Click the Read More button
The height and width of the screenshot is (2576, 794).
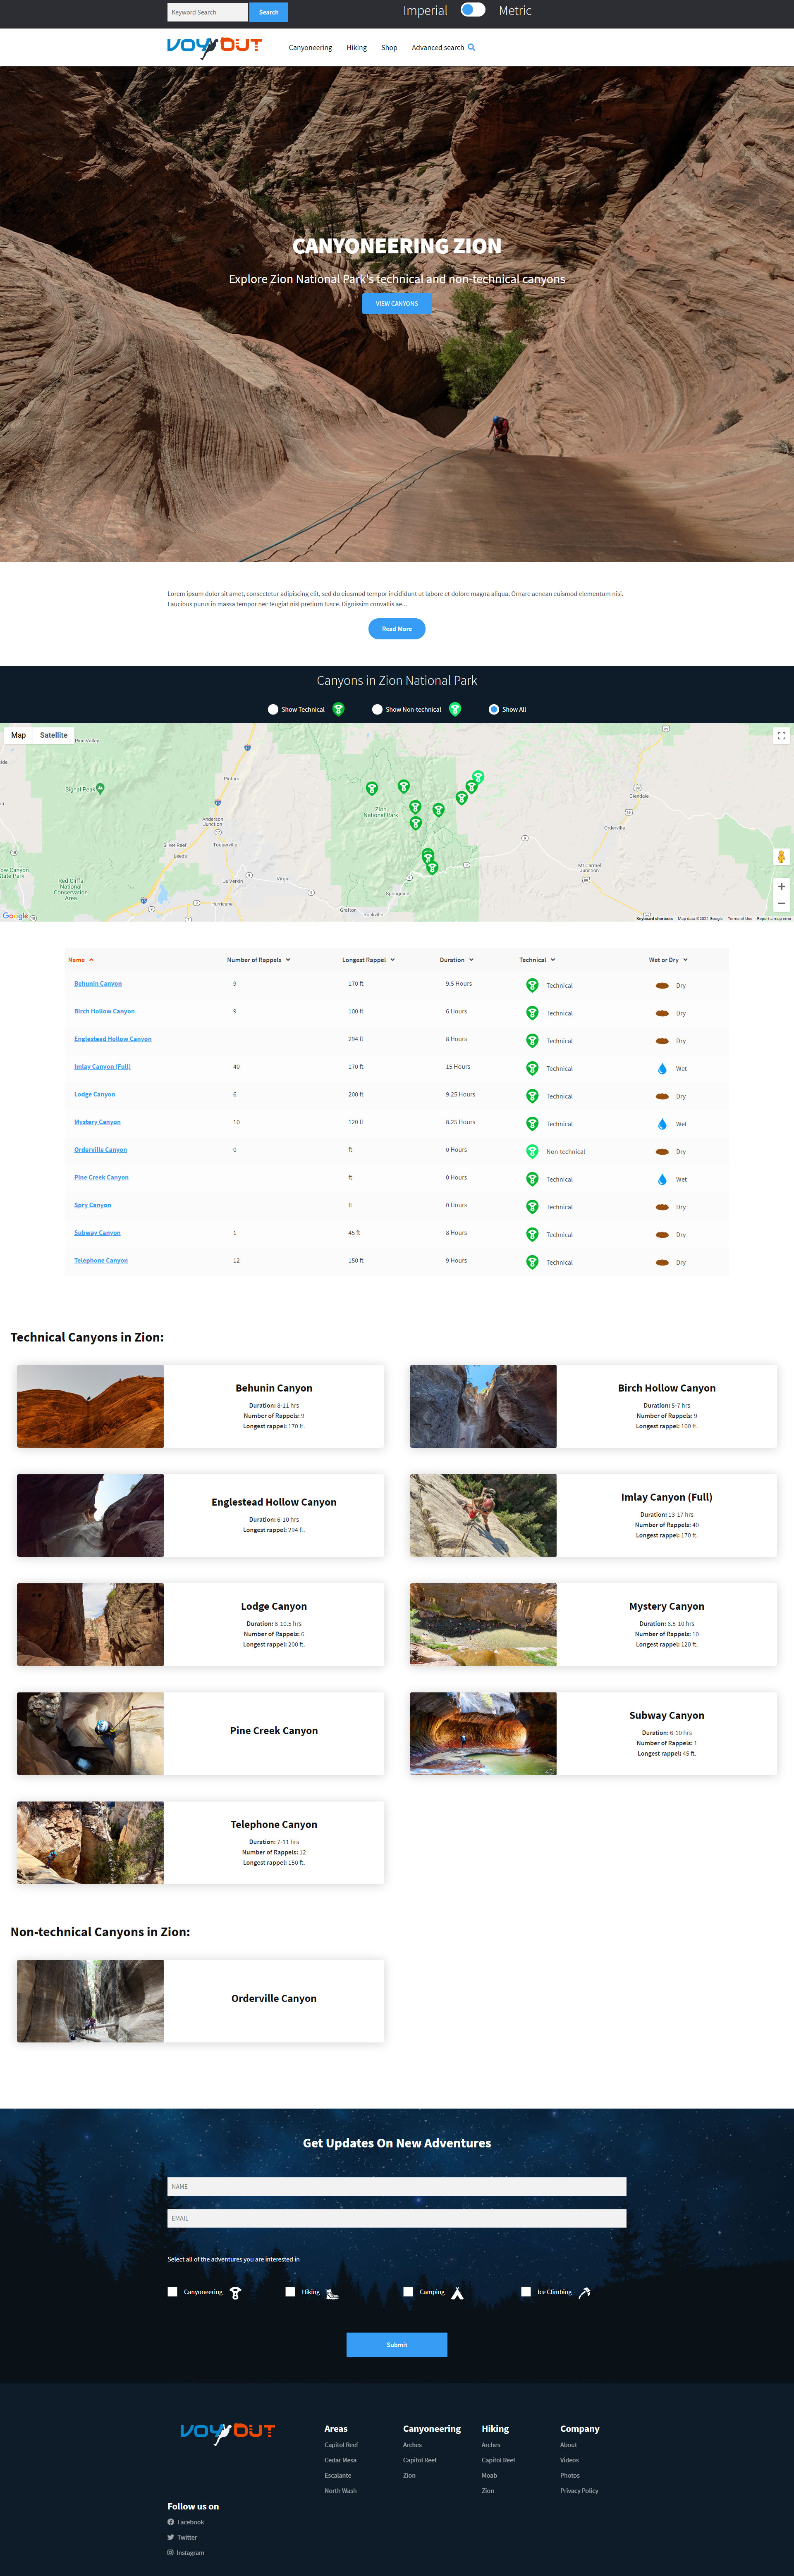pos(397,629)
